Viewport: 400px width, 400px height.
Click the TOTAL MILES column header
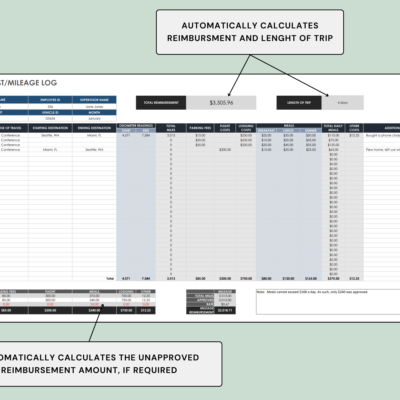pyautogui.click(x=171, y=128)
